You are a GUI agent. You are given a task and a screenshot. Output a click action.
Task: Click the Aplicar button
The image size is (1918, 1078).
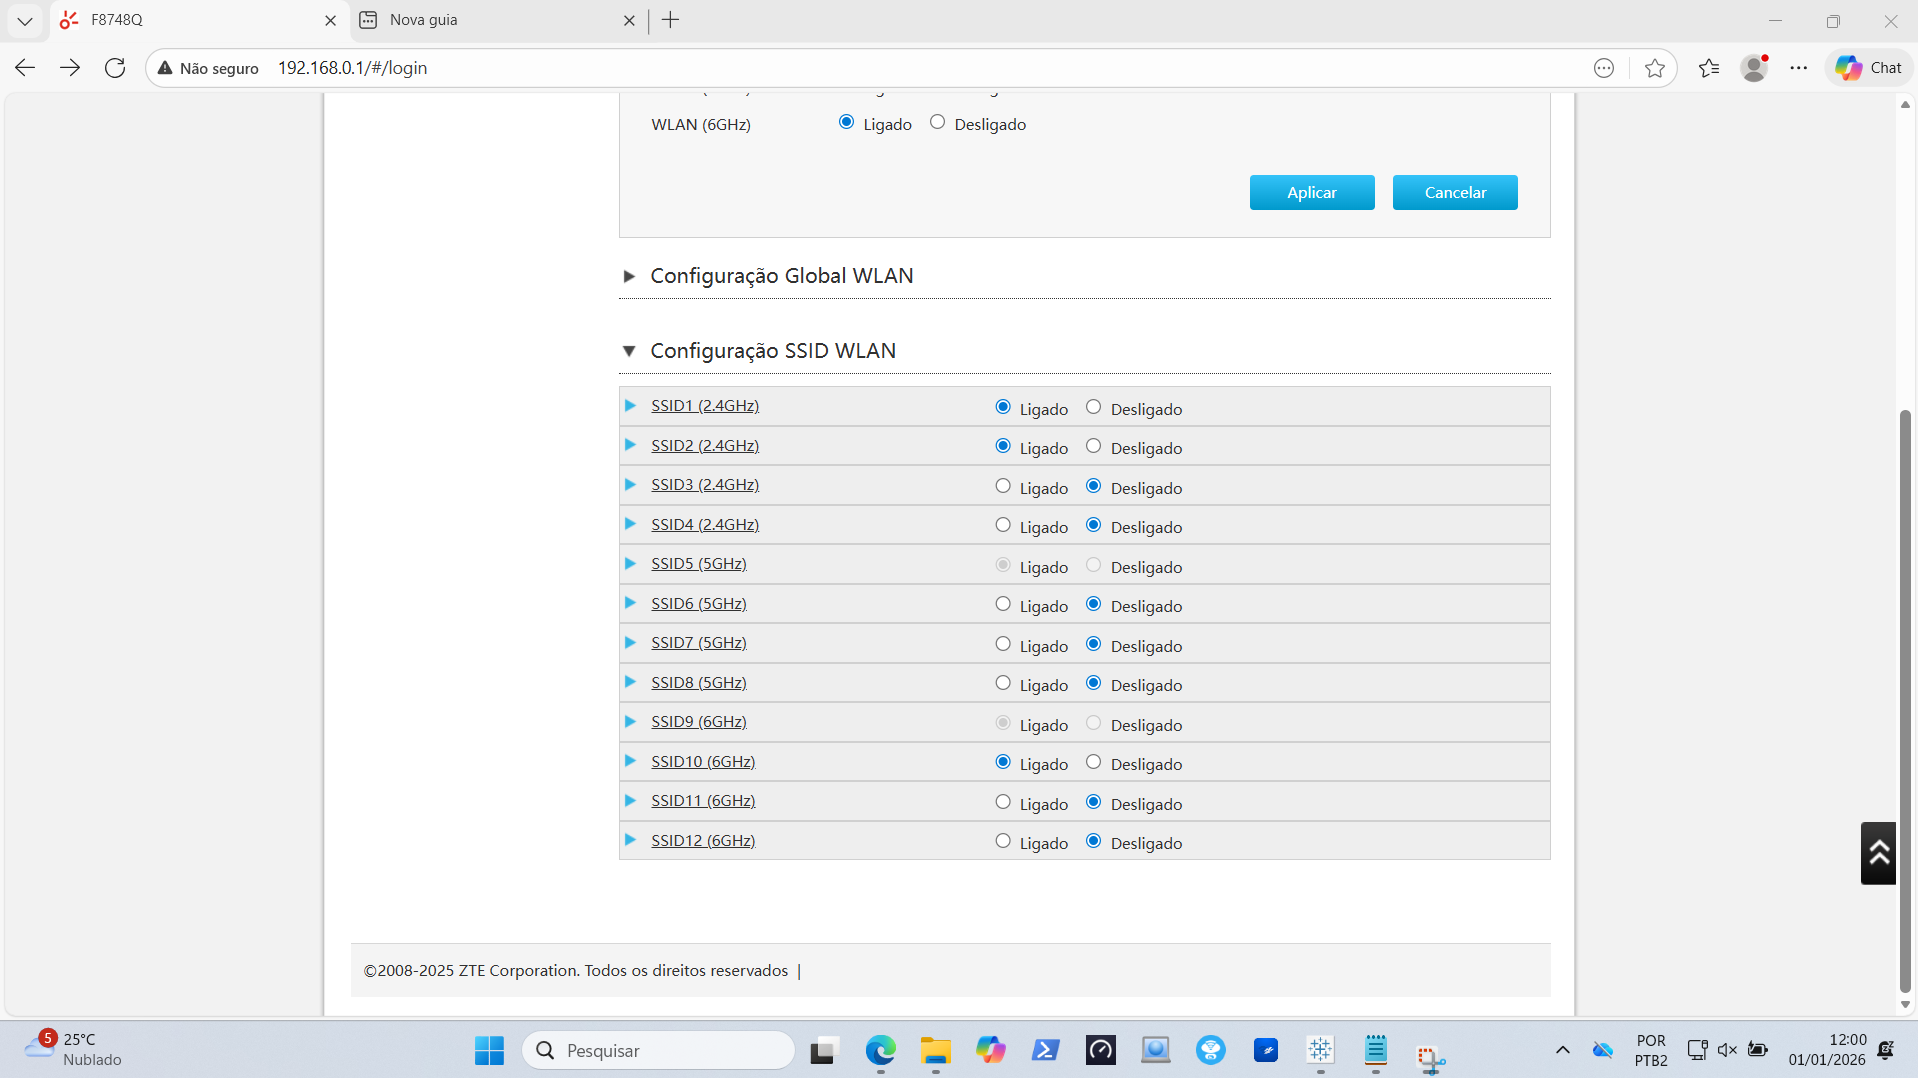coord(1311,193)
